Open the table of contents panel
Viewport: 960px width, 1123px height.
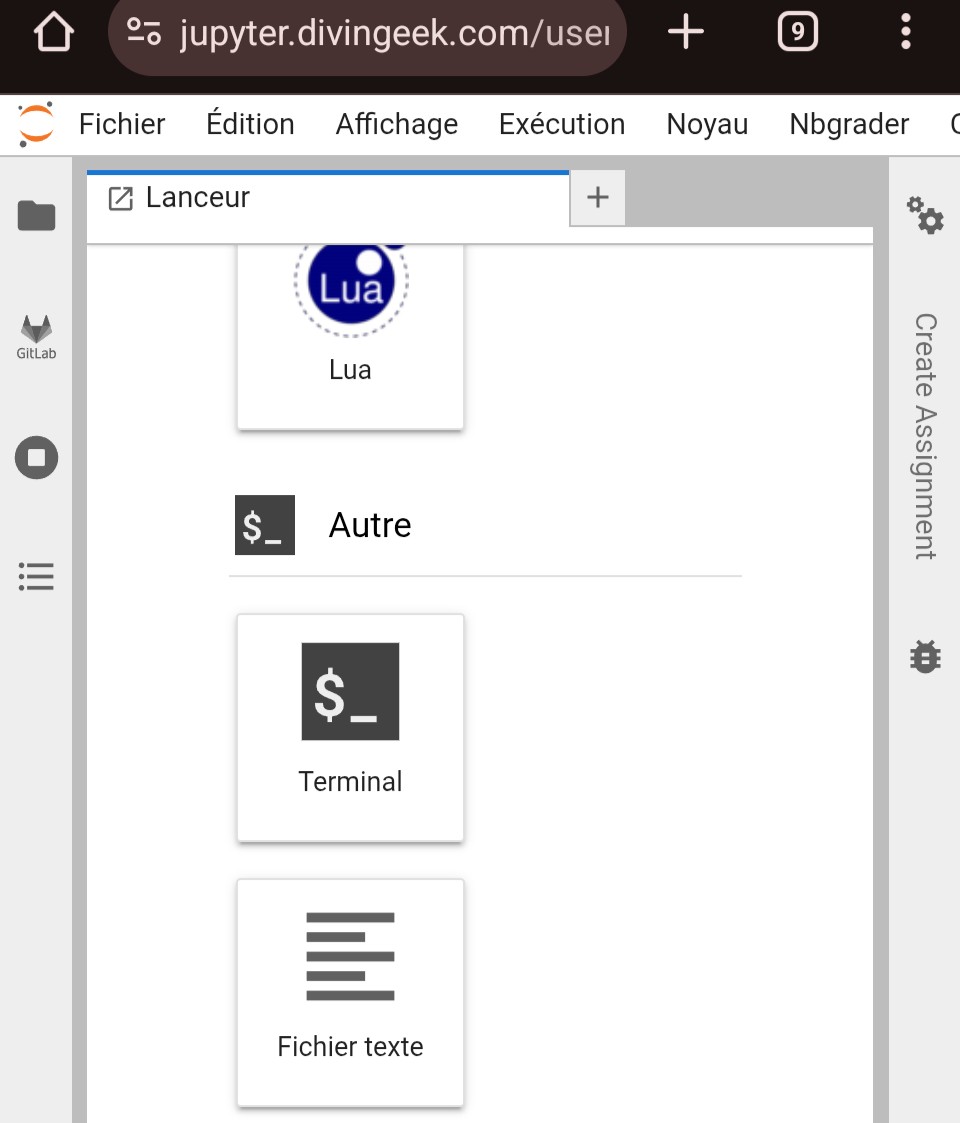(37, 576)
